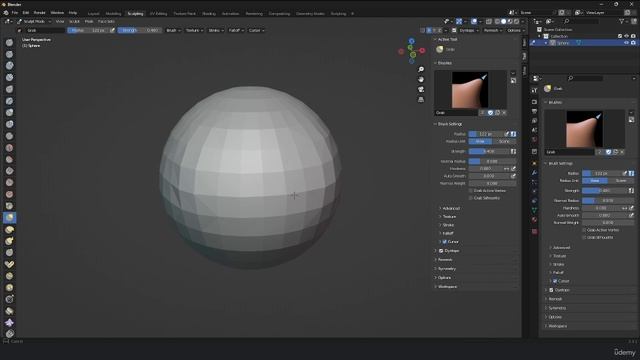Open the File menu

[x=15, y=13]
